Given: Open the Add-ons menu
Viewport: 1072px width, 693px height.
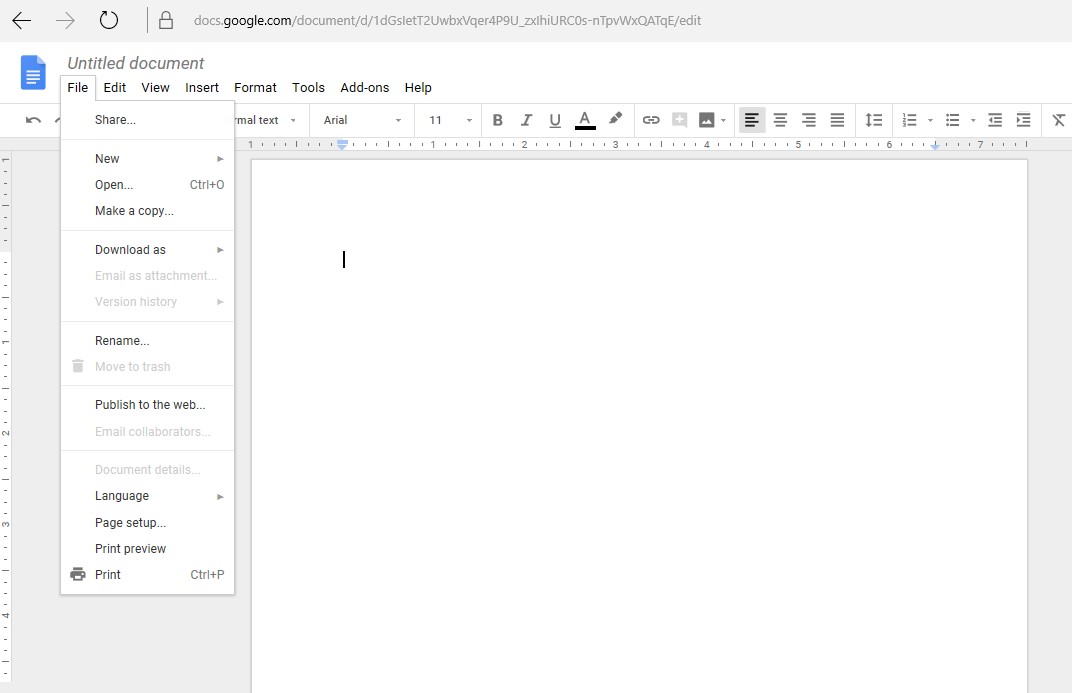Looking at the screenshot, I should click(x=364, y=87).
